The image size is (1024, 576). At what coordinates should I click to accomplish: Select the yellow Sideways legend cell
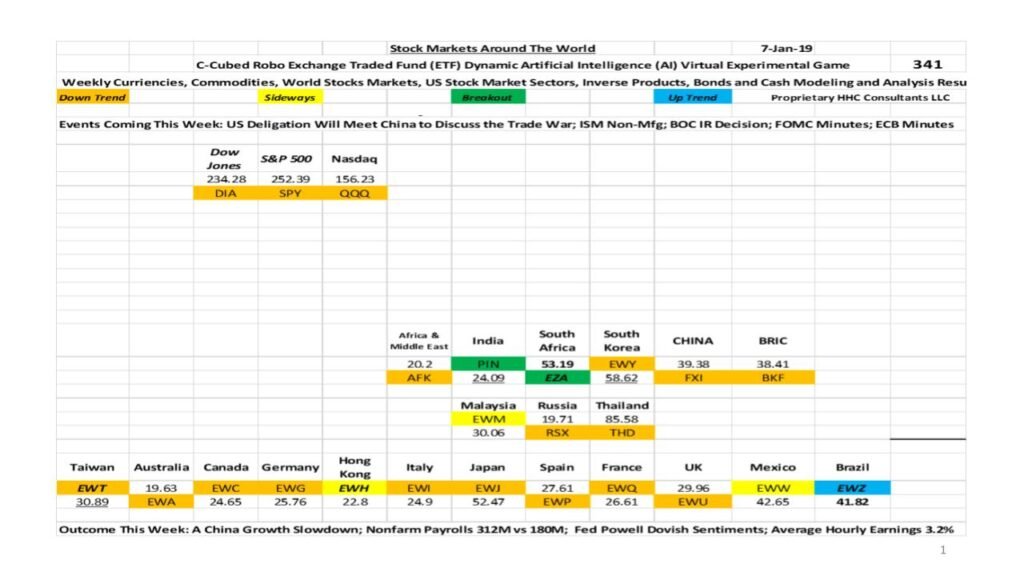point(290,98)
